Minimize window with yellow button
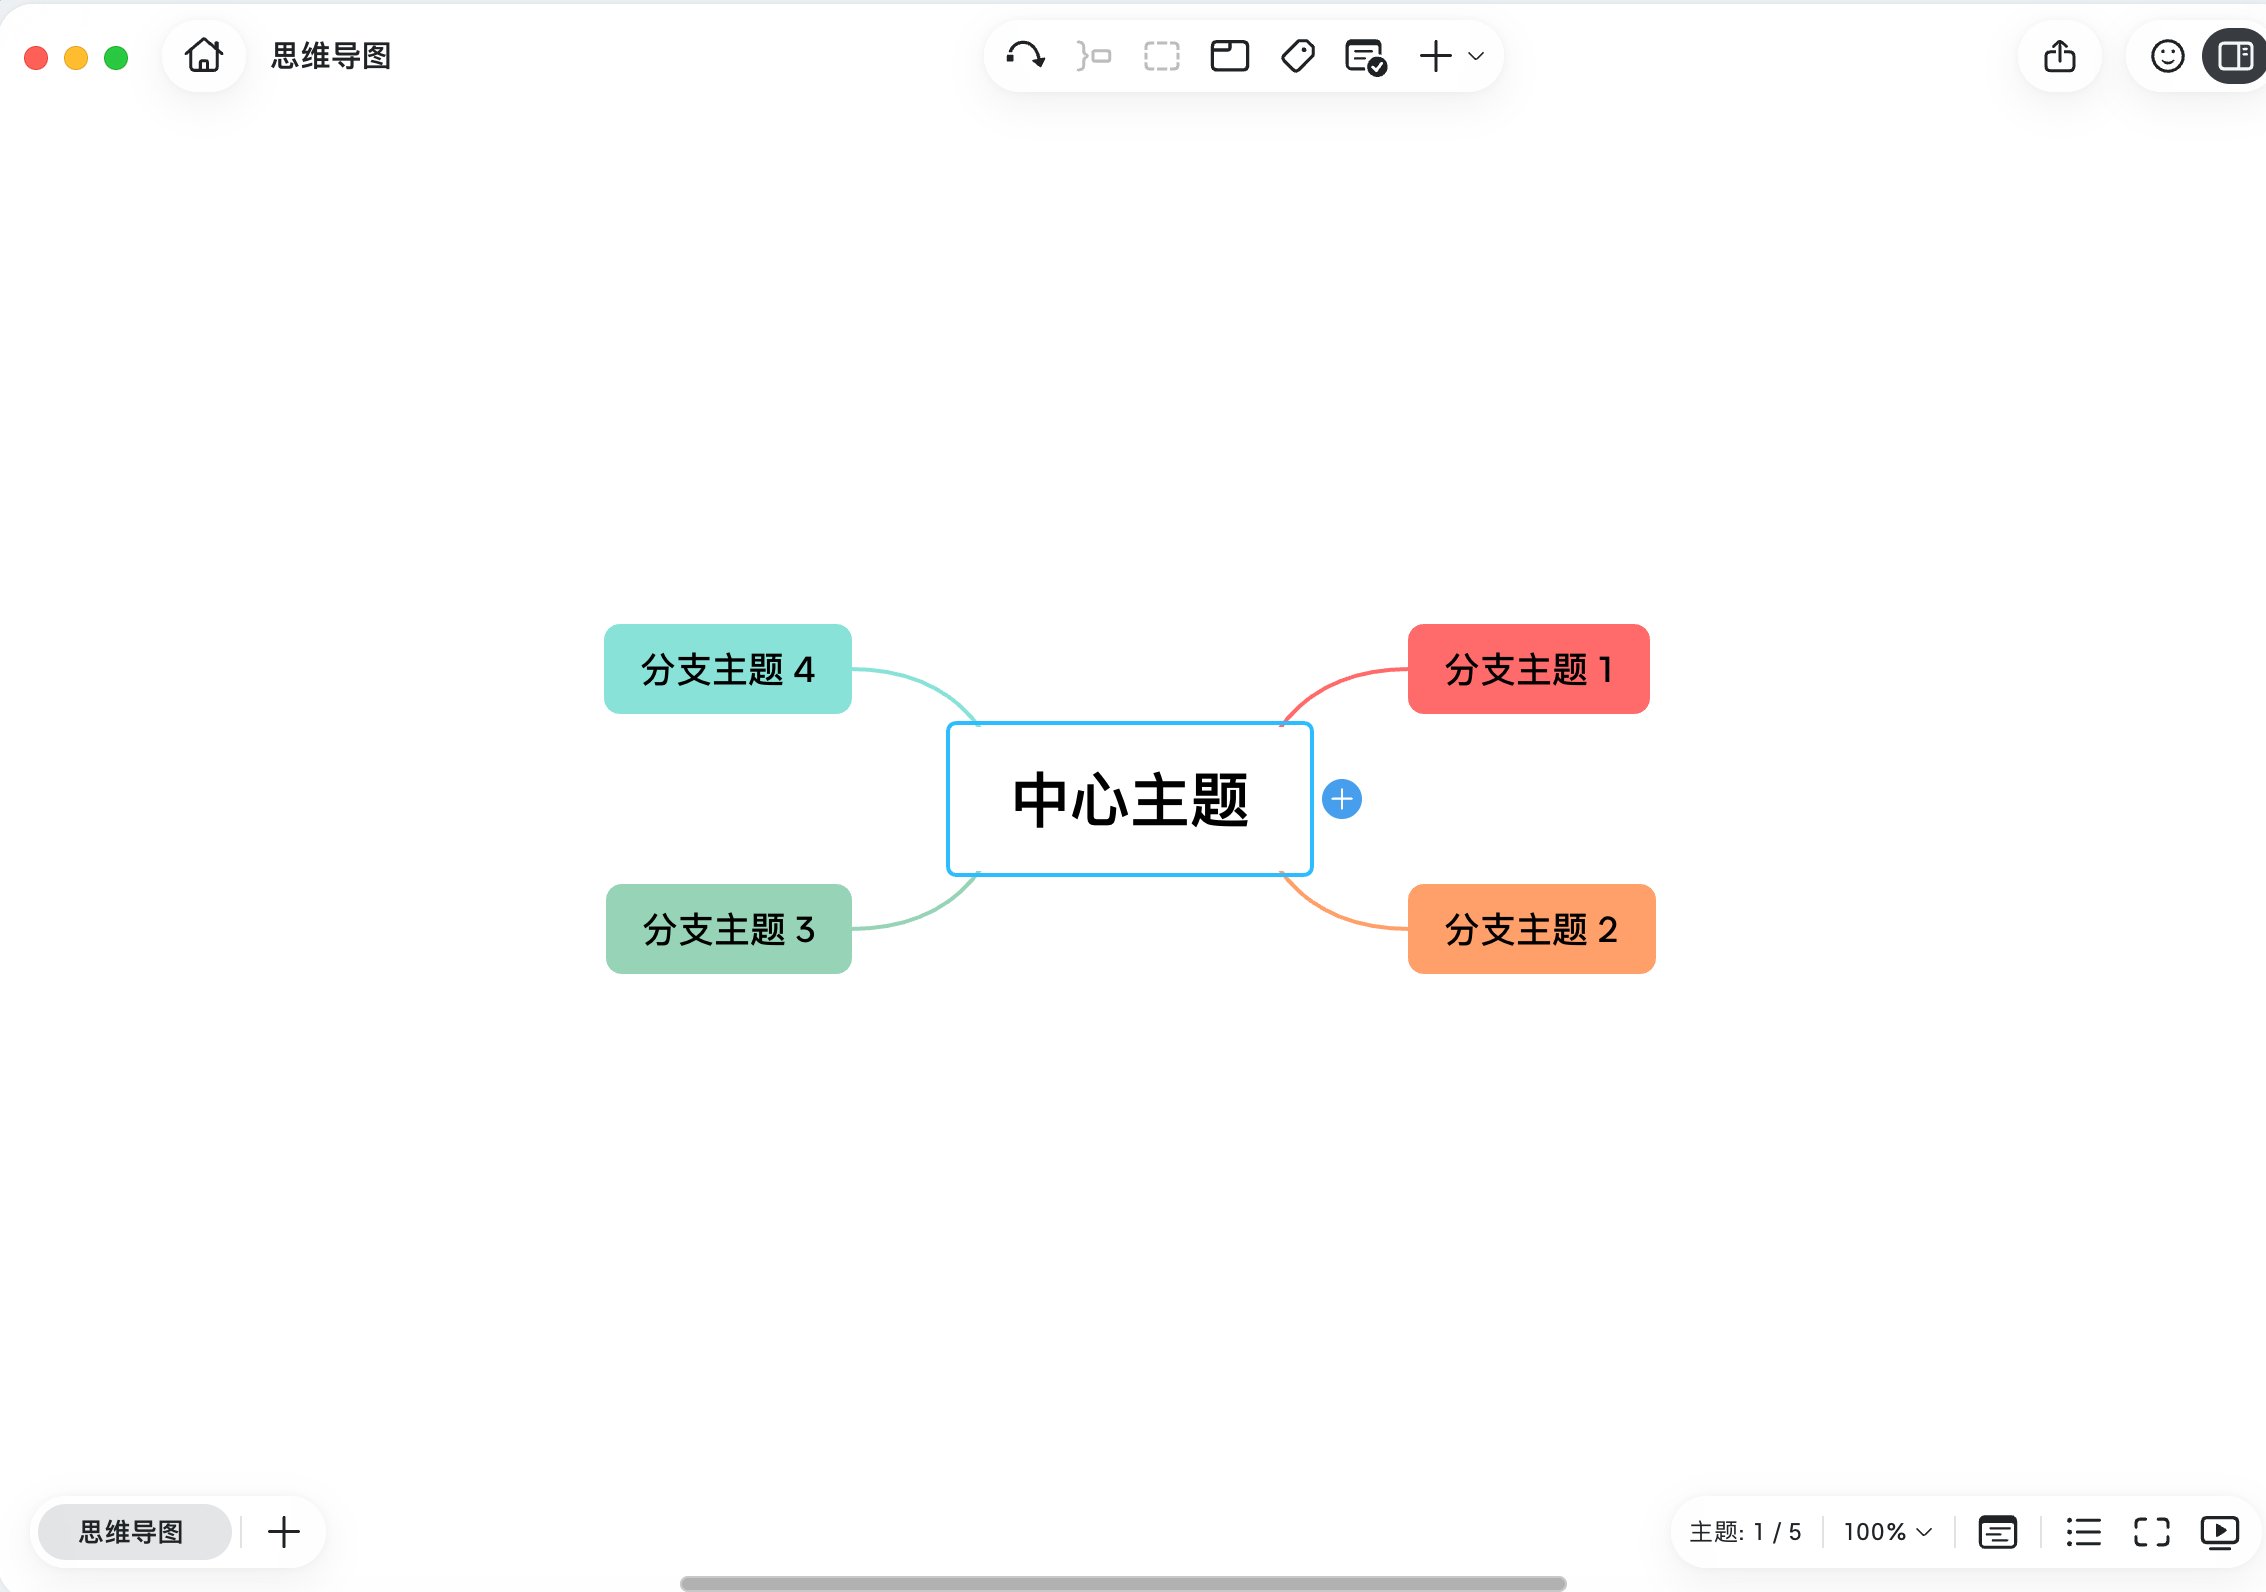Screen dimensions: 2266x1592 click(x=76, y=58)
